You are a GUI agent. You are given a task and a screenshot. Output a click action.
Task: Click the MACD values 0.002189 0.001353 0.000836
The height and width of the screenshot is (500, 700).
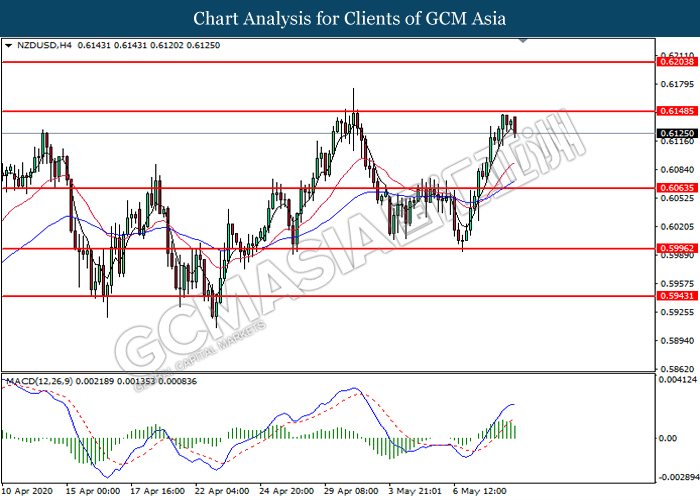136,381
